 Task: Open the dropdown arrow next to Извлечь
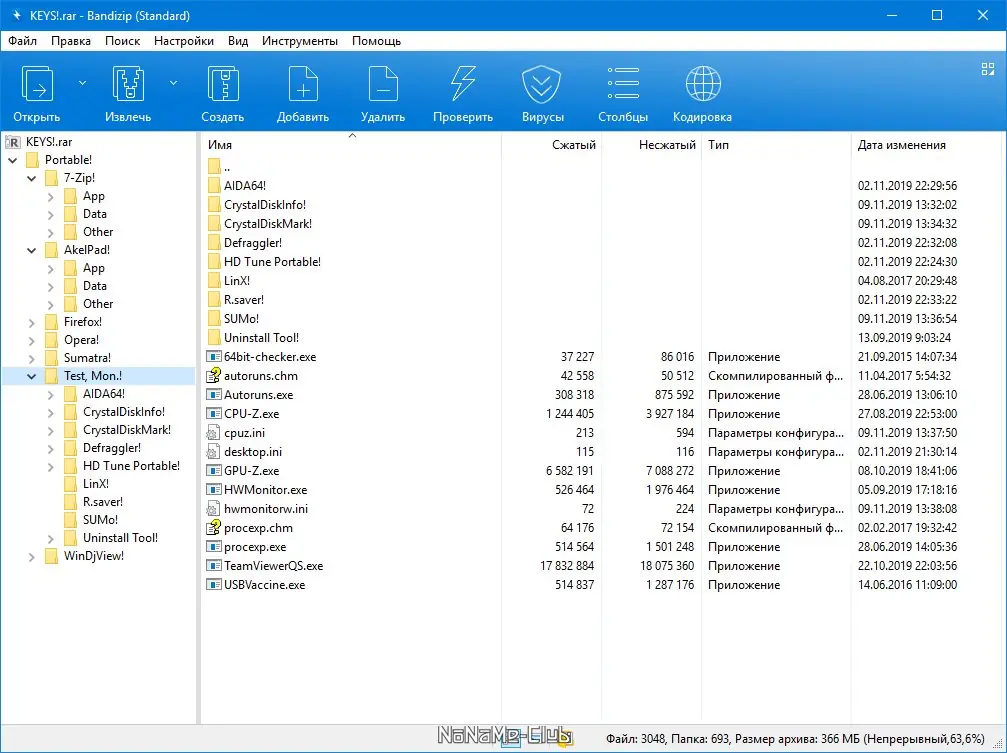point(173,83)
